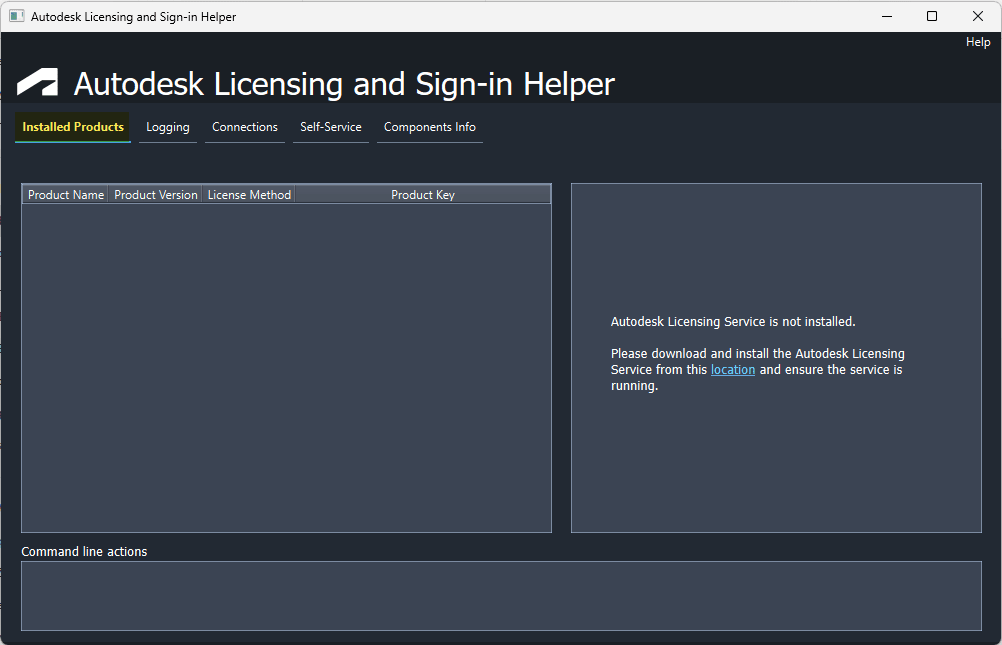Click 'Autodesk Licensing Service is not installed.' text
Viewport: 1002px width, 645px height.
point(733,322)
